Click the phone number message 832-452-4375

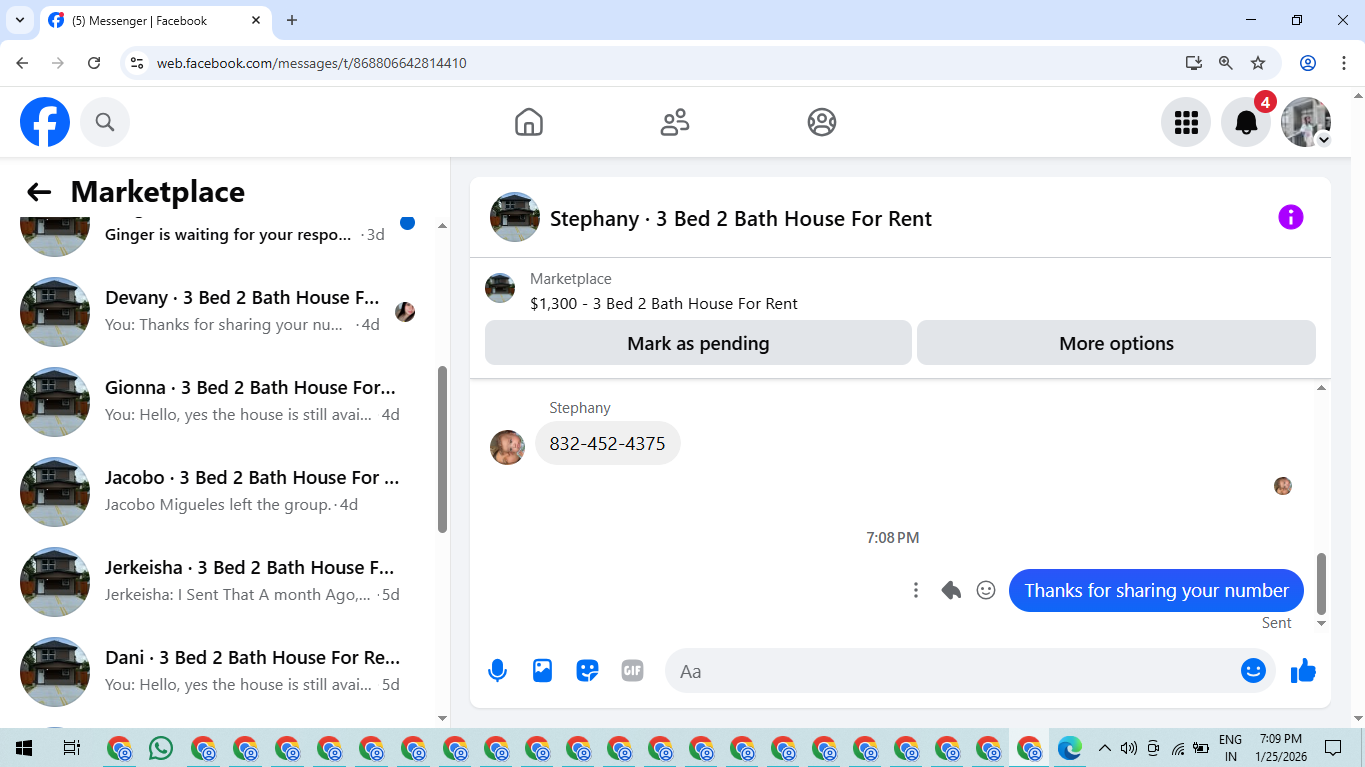point(607,443)
